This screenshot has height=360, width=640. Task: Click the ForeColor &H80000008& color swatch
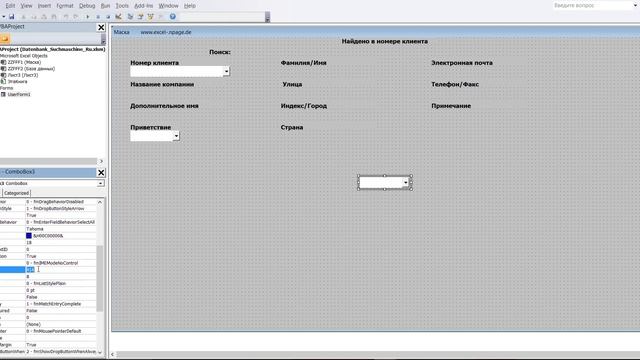coord(29,236)
